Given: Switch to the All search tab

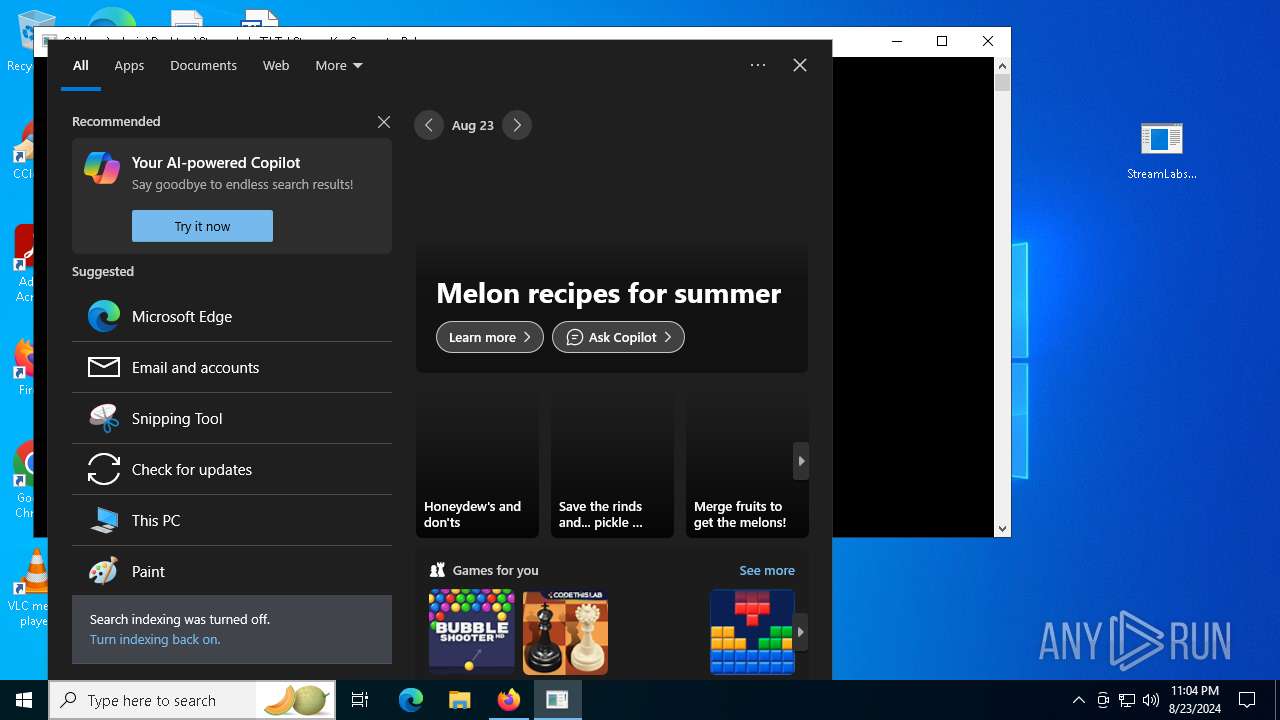Looking at the screenshot, I should pyautogui.click(x=81, y=65).
